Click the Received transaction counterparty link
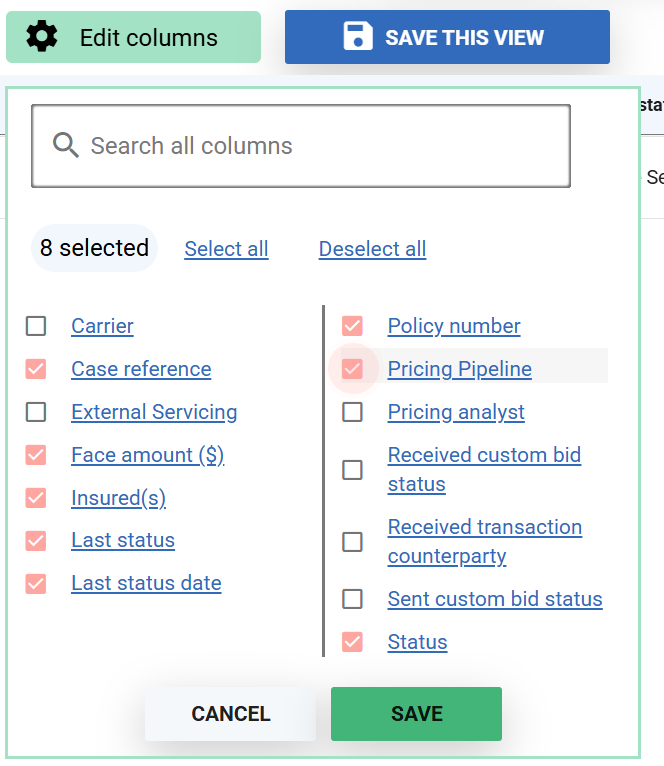The height and width of the screenshot is (766, 664). pyautogui.click(x=484, y=541)
